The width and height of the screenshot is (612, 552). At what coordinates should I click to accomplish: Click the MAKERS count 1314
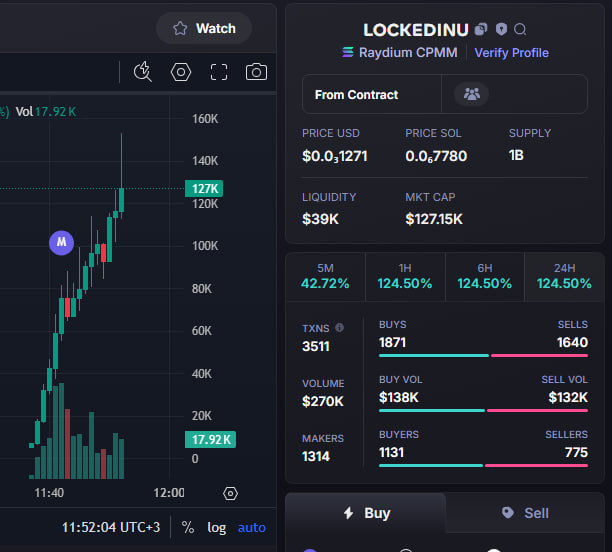[x=316, y=456]
